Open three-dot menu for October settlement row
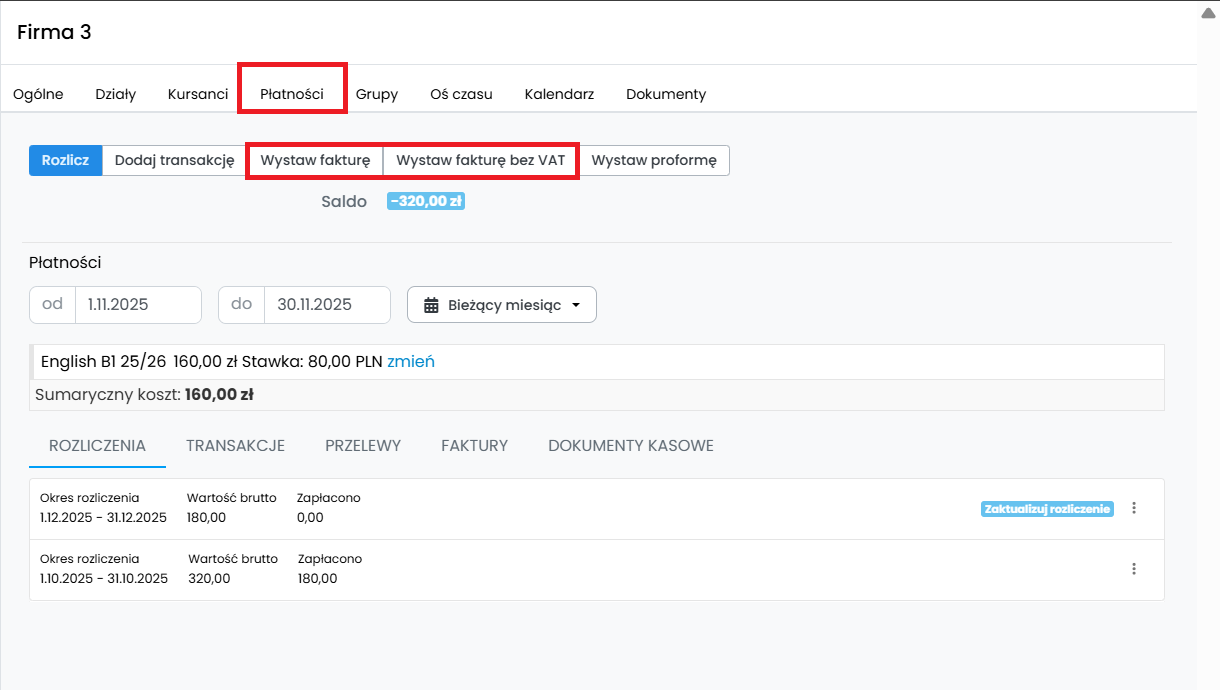The width and height of the screenshot is (1220, 690). [x=1133, y=569]
